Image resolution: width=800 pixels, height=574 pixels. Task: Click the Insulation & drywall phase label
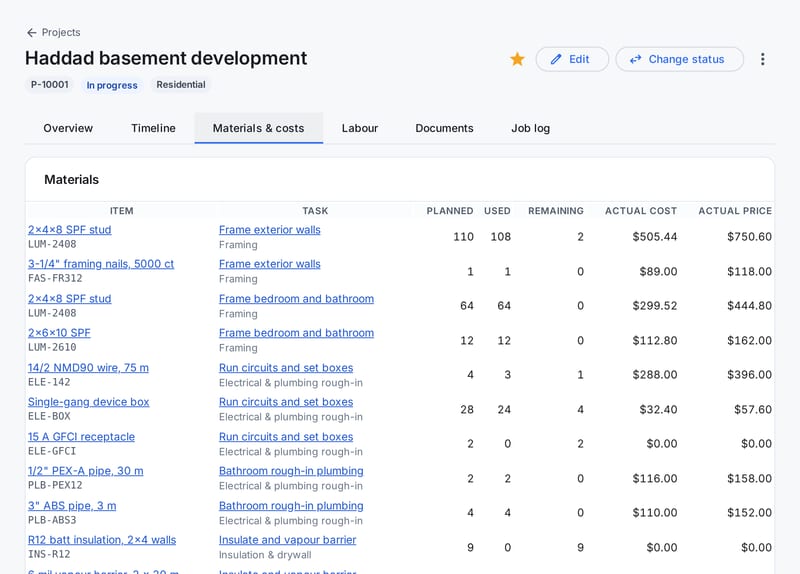click(265, 555)
